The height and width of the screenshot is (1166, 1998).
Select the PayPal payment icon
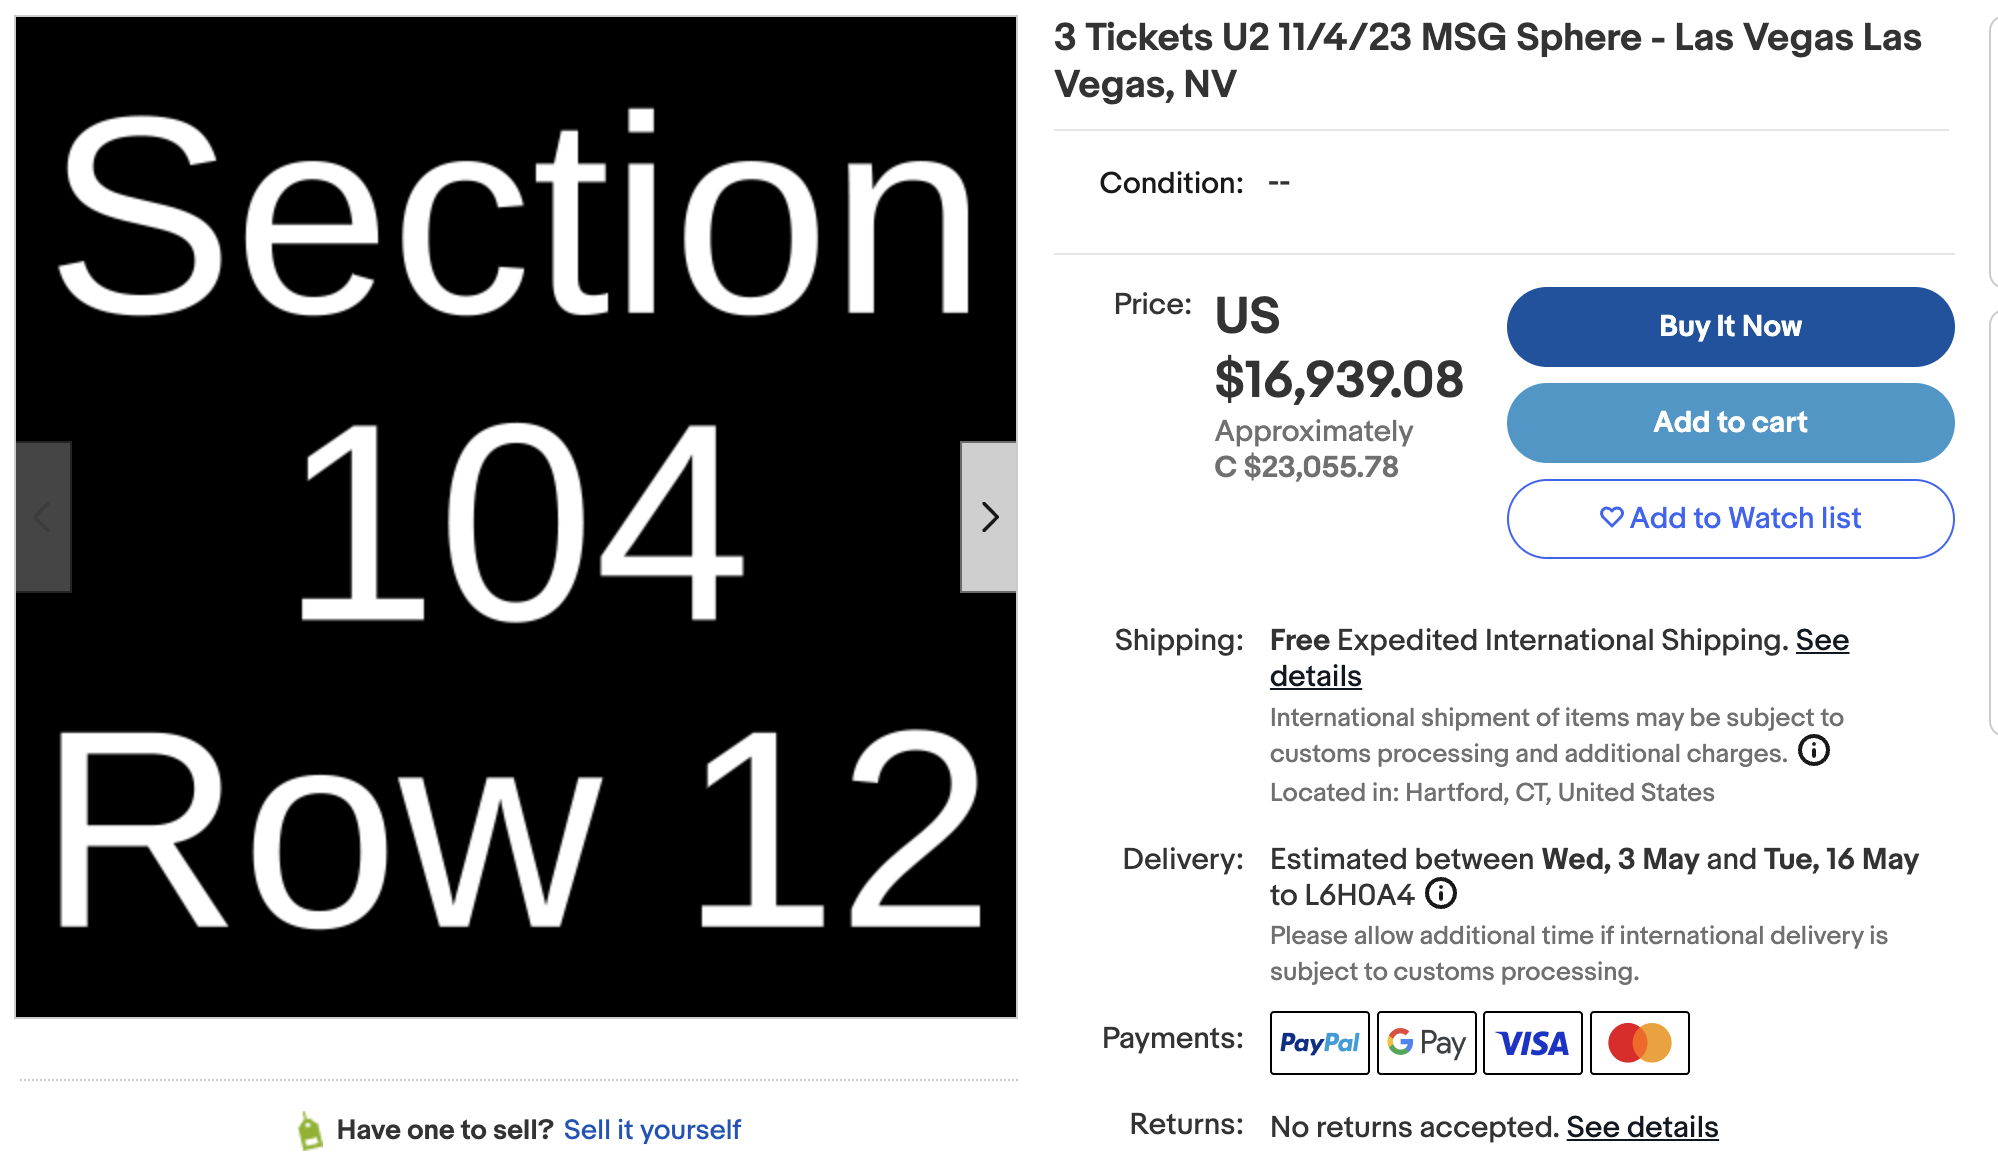click(1319, 1043)
